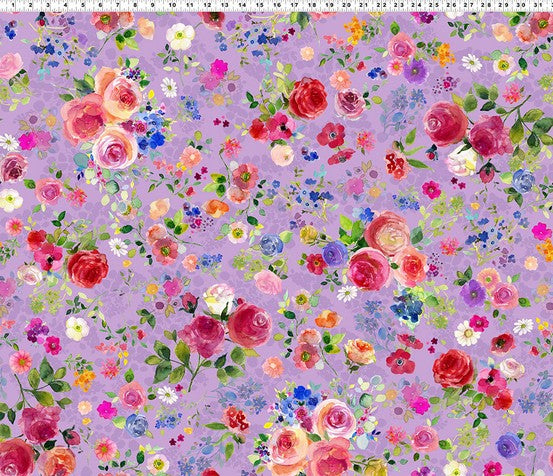
Task: Click the ruler number 31
Action: pos(538,5)
